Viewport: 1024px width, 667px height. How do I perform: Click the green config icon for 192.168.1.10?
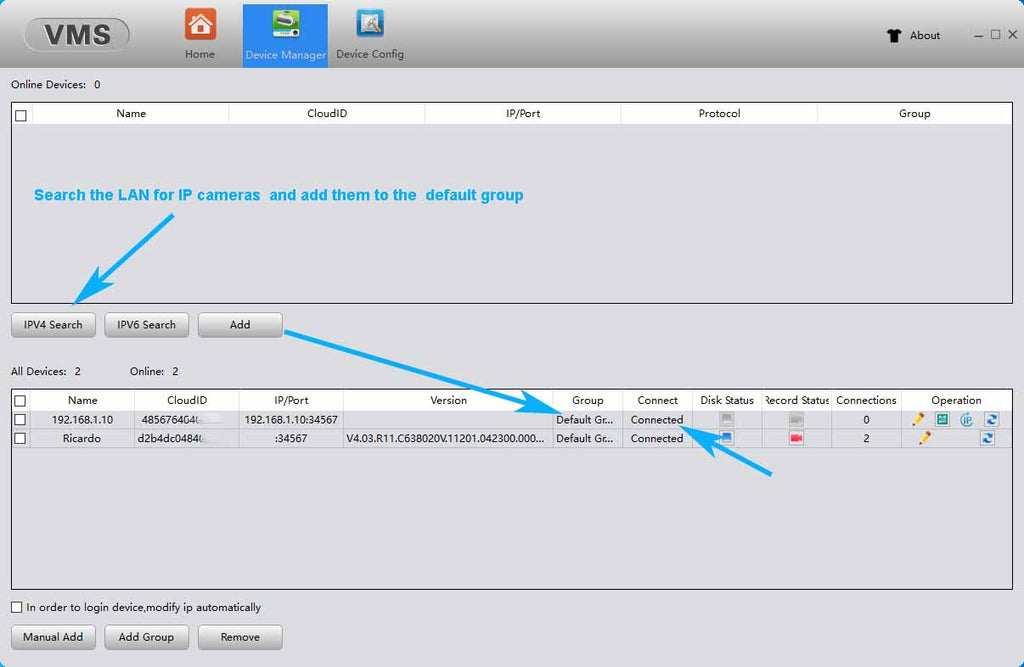(942, 420)
